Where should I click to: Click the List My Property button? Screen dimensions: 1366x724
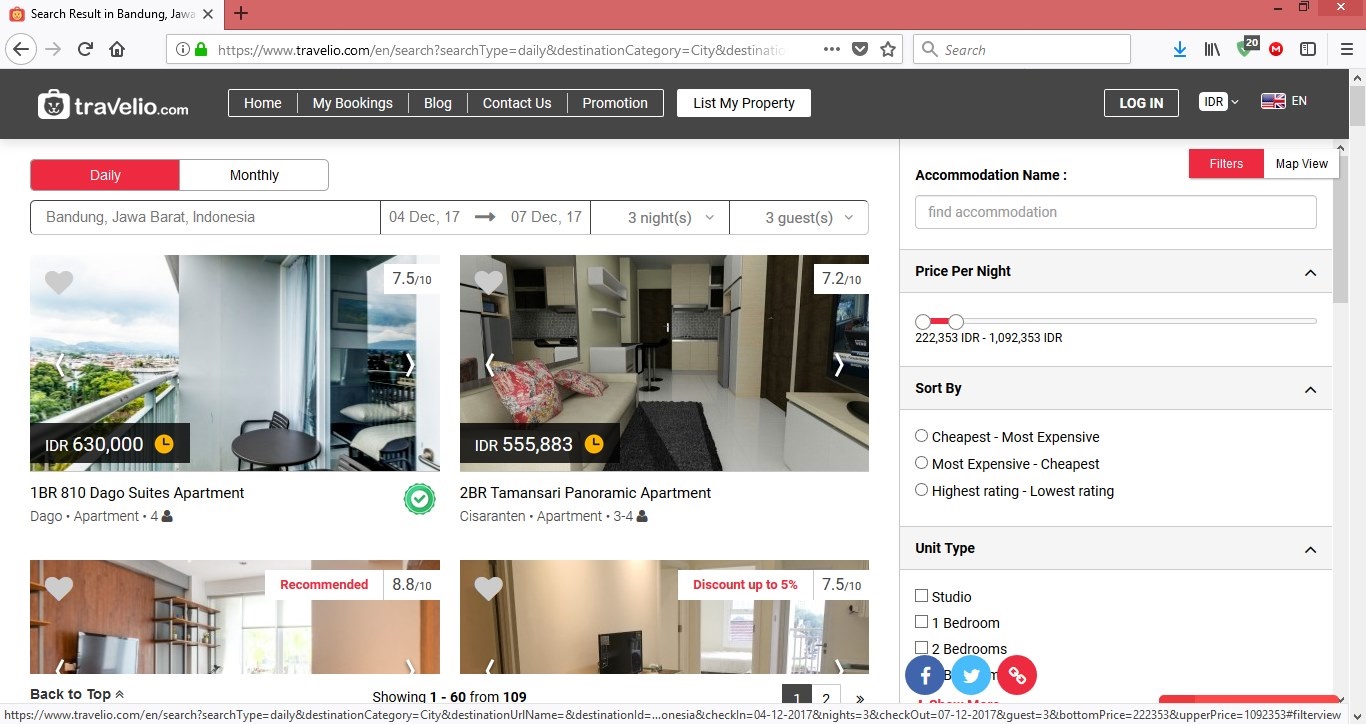coord(743,103)
